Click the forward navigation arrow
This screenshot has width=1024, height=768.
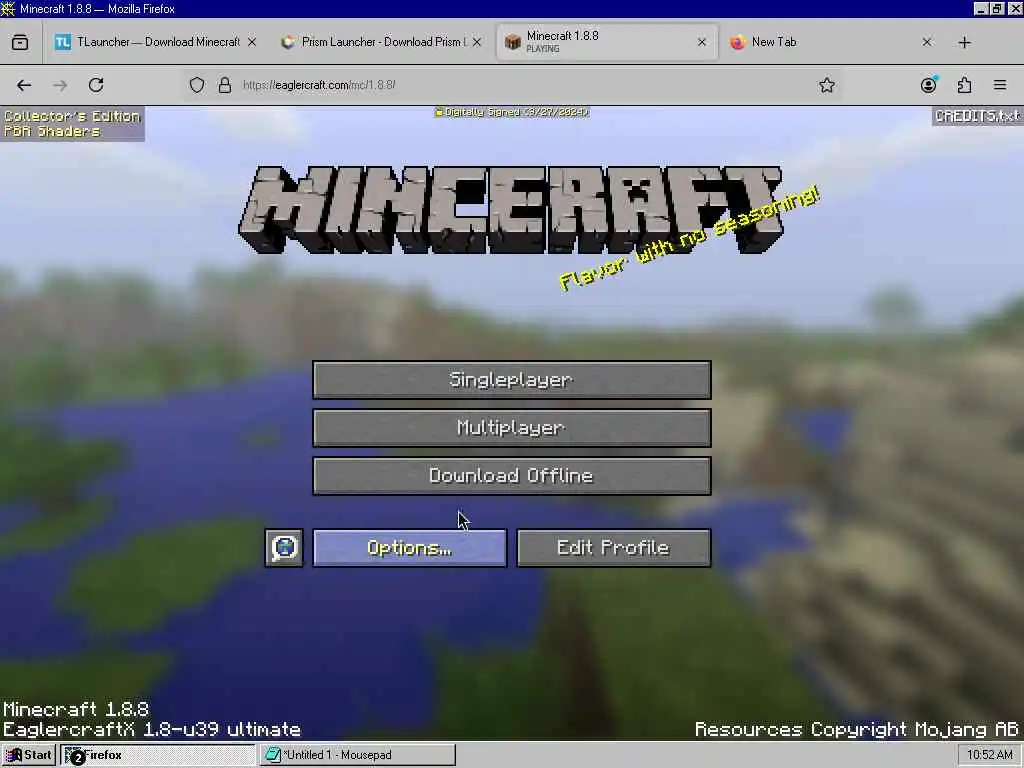pos(60,85)
